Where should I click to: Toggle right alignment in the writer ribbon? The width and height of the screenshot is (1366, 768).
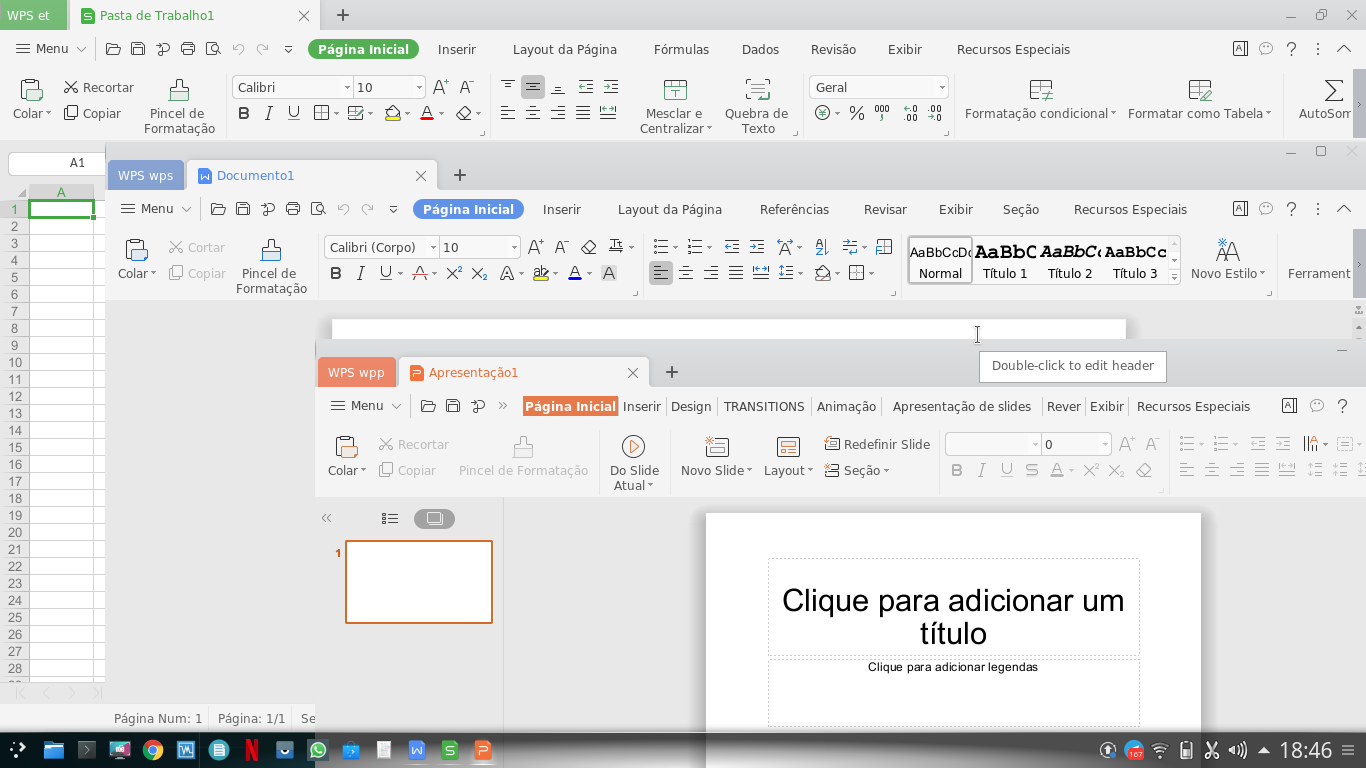click(x=711, y=273)
